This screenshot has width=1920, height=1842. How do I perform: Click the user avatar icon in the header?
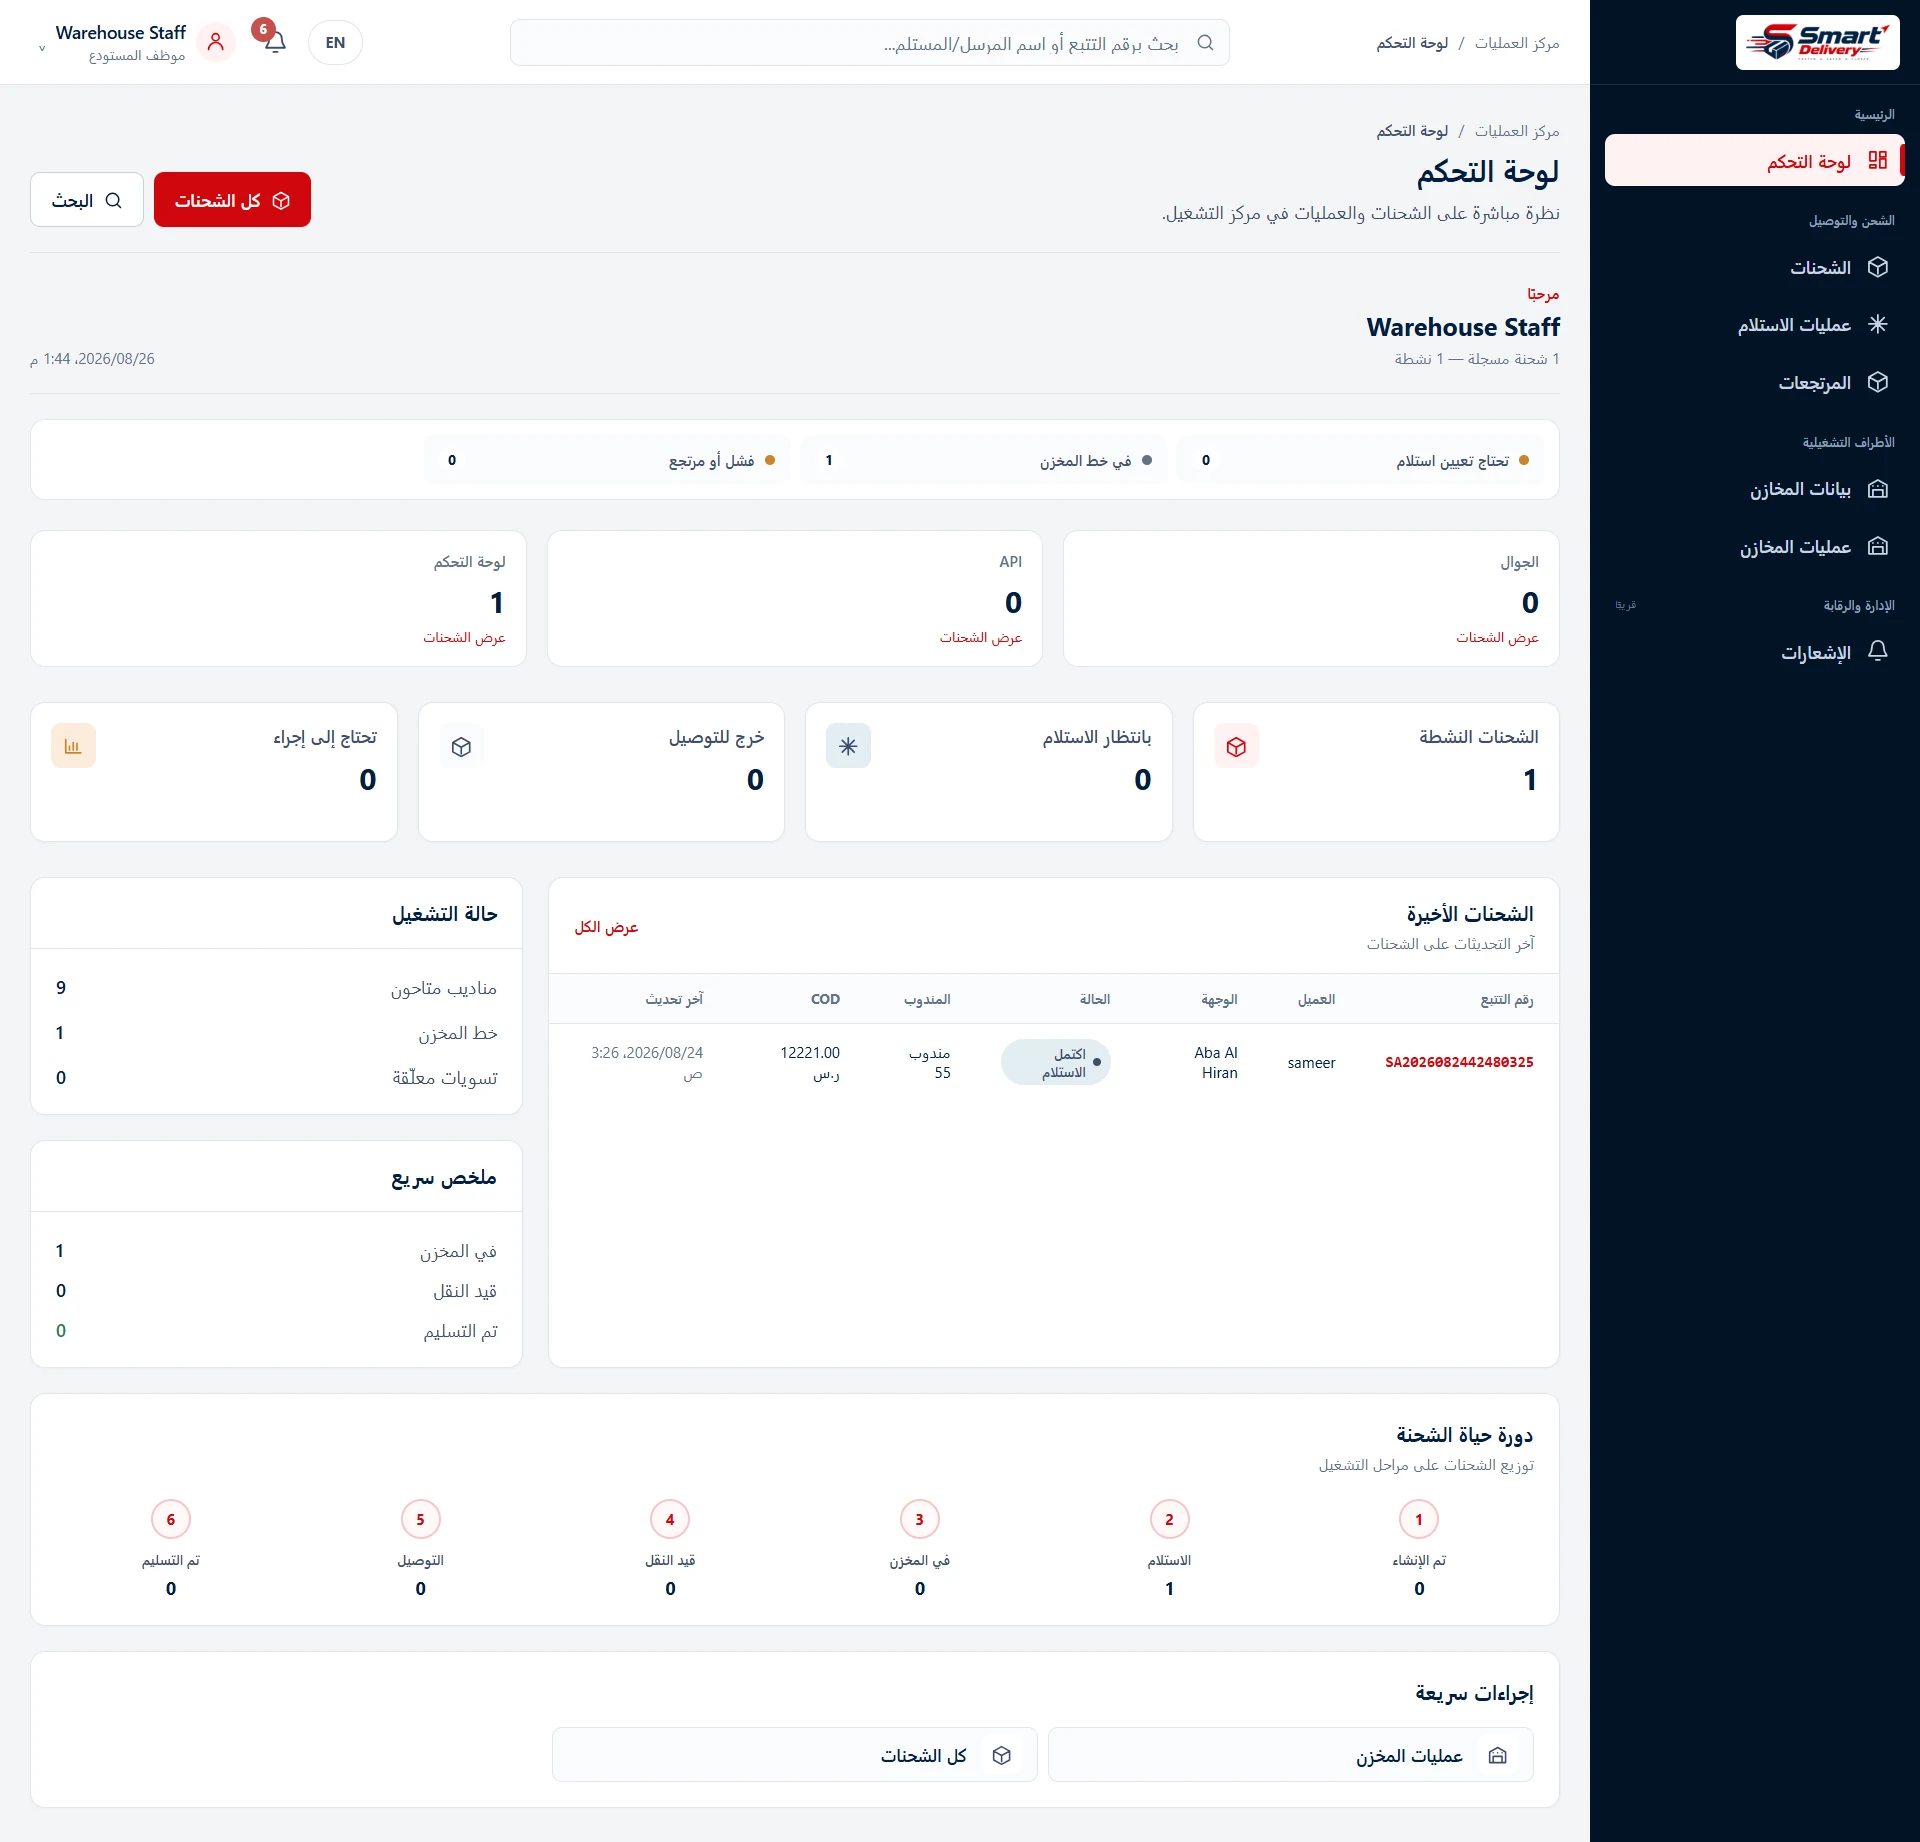(215, 42)
